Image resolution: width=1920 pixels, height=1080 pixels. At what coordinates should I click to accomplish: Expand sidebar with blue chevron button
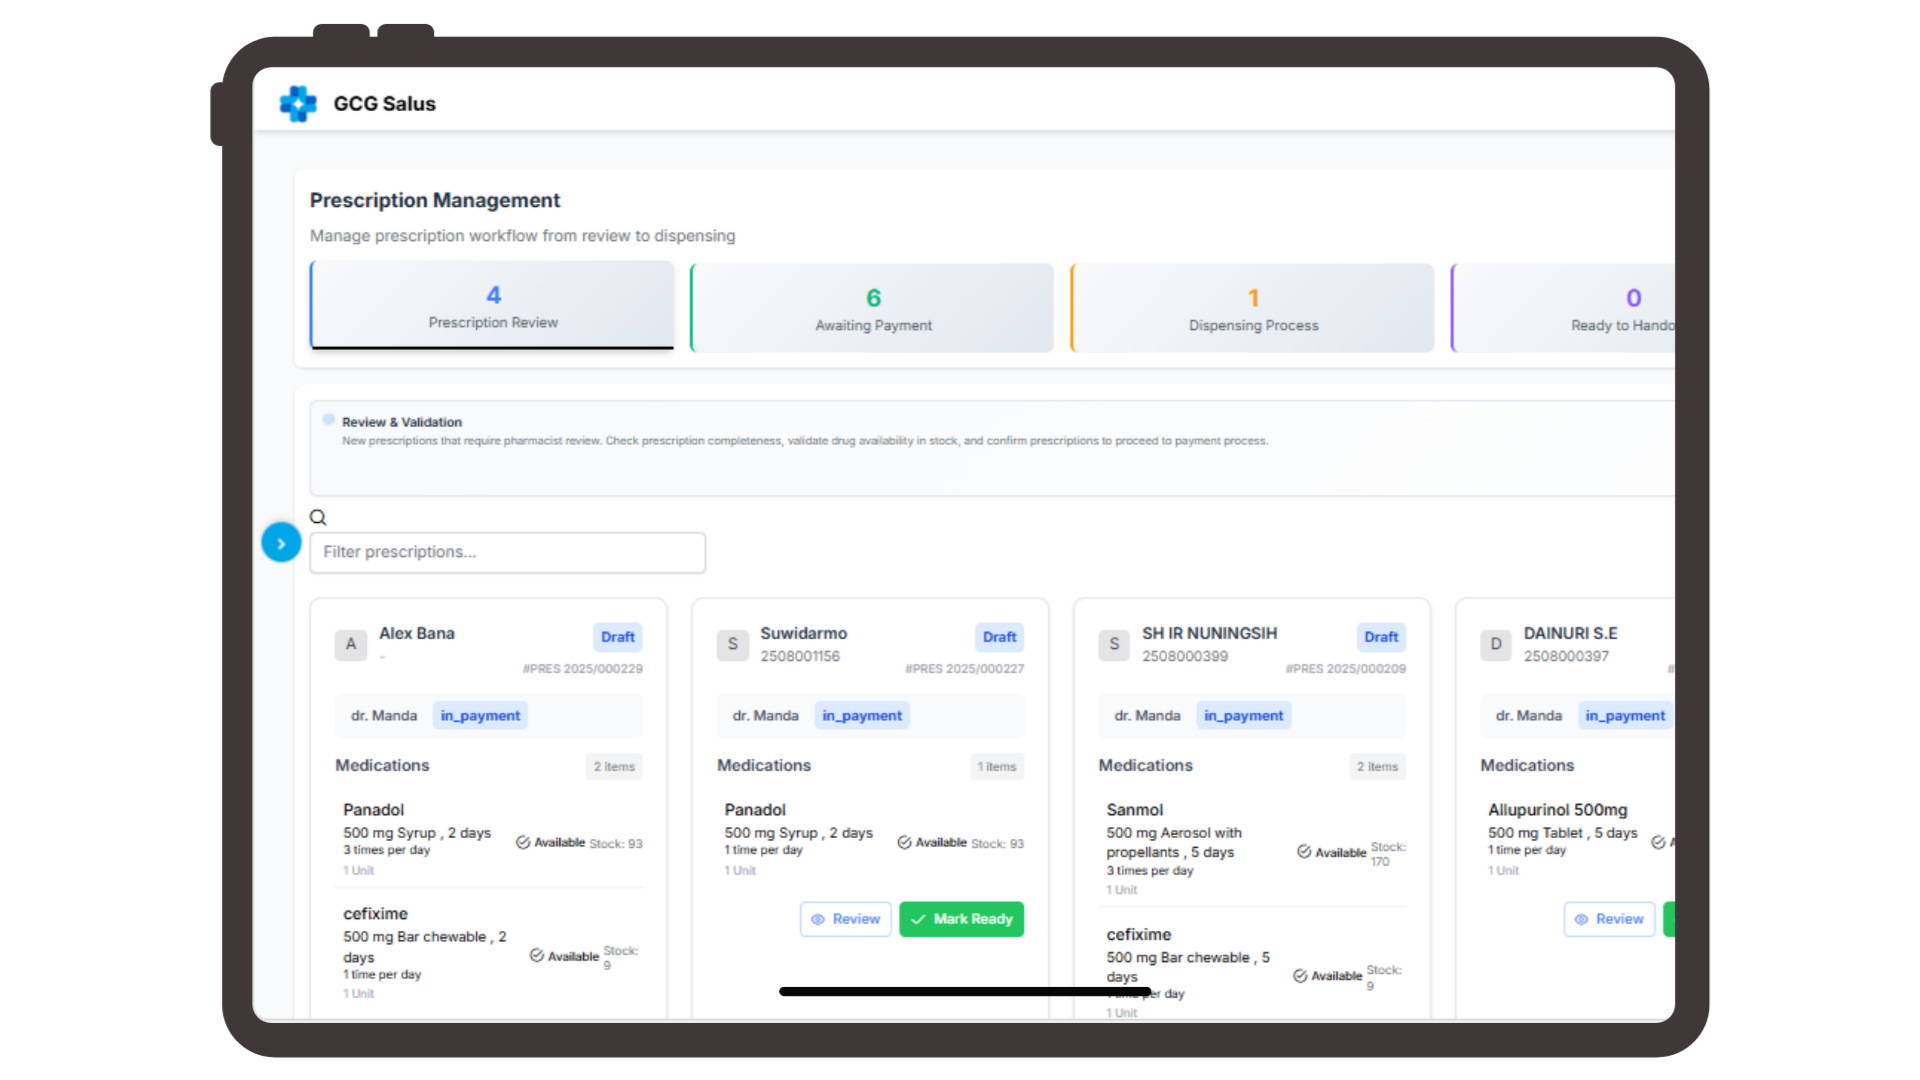[281, 543]
